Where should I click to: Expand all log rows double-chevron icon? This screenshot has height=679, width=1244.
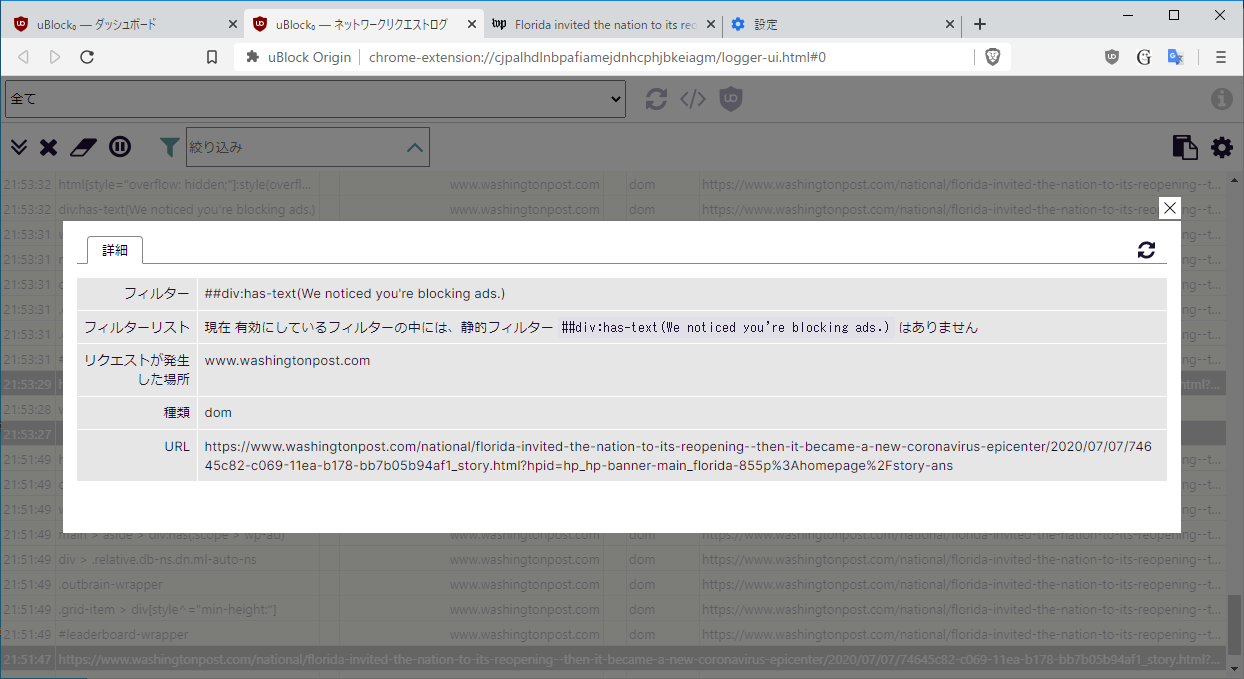19,147
